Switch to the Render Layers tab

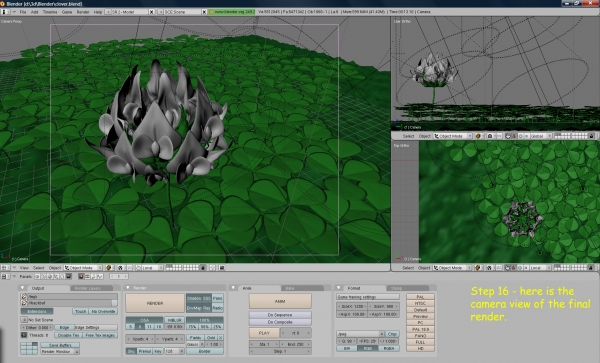pos(88,288)
